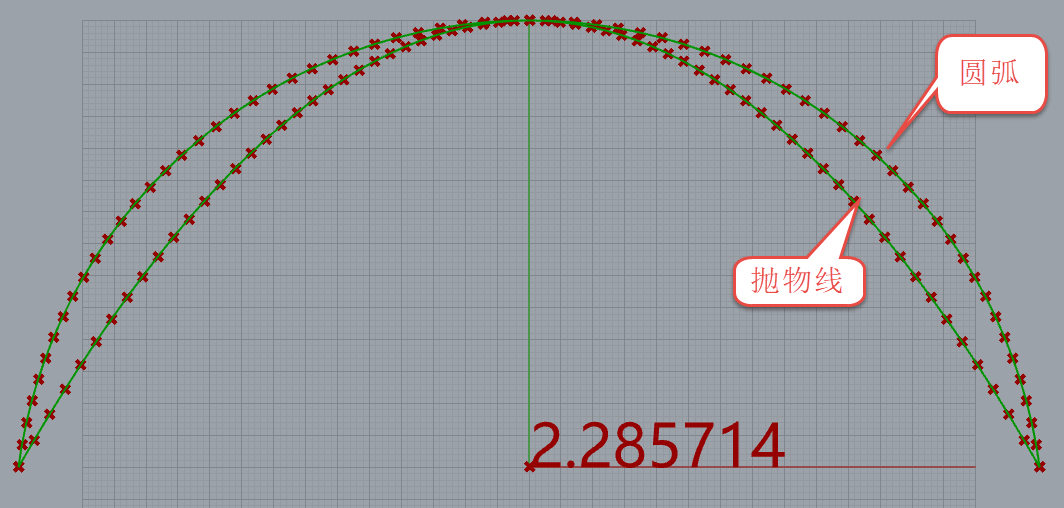The width and height of the screenshot is (1064, 508).
Task: Select the apex point where both curves meet
Action: (529, 20)
